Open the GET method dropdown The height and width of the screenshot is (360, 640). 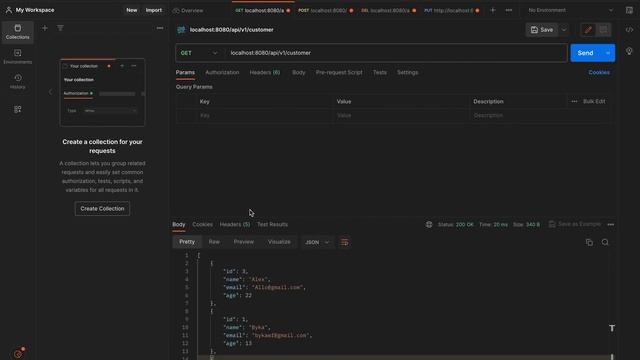tap(199, 53)
